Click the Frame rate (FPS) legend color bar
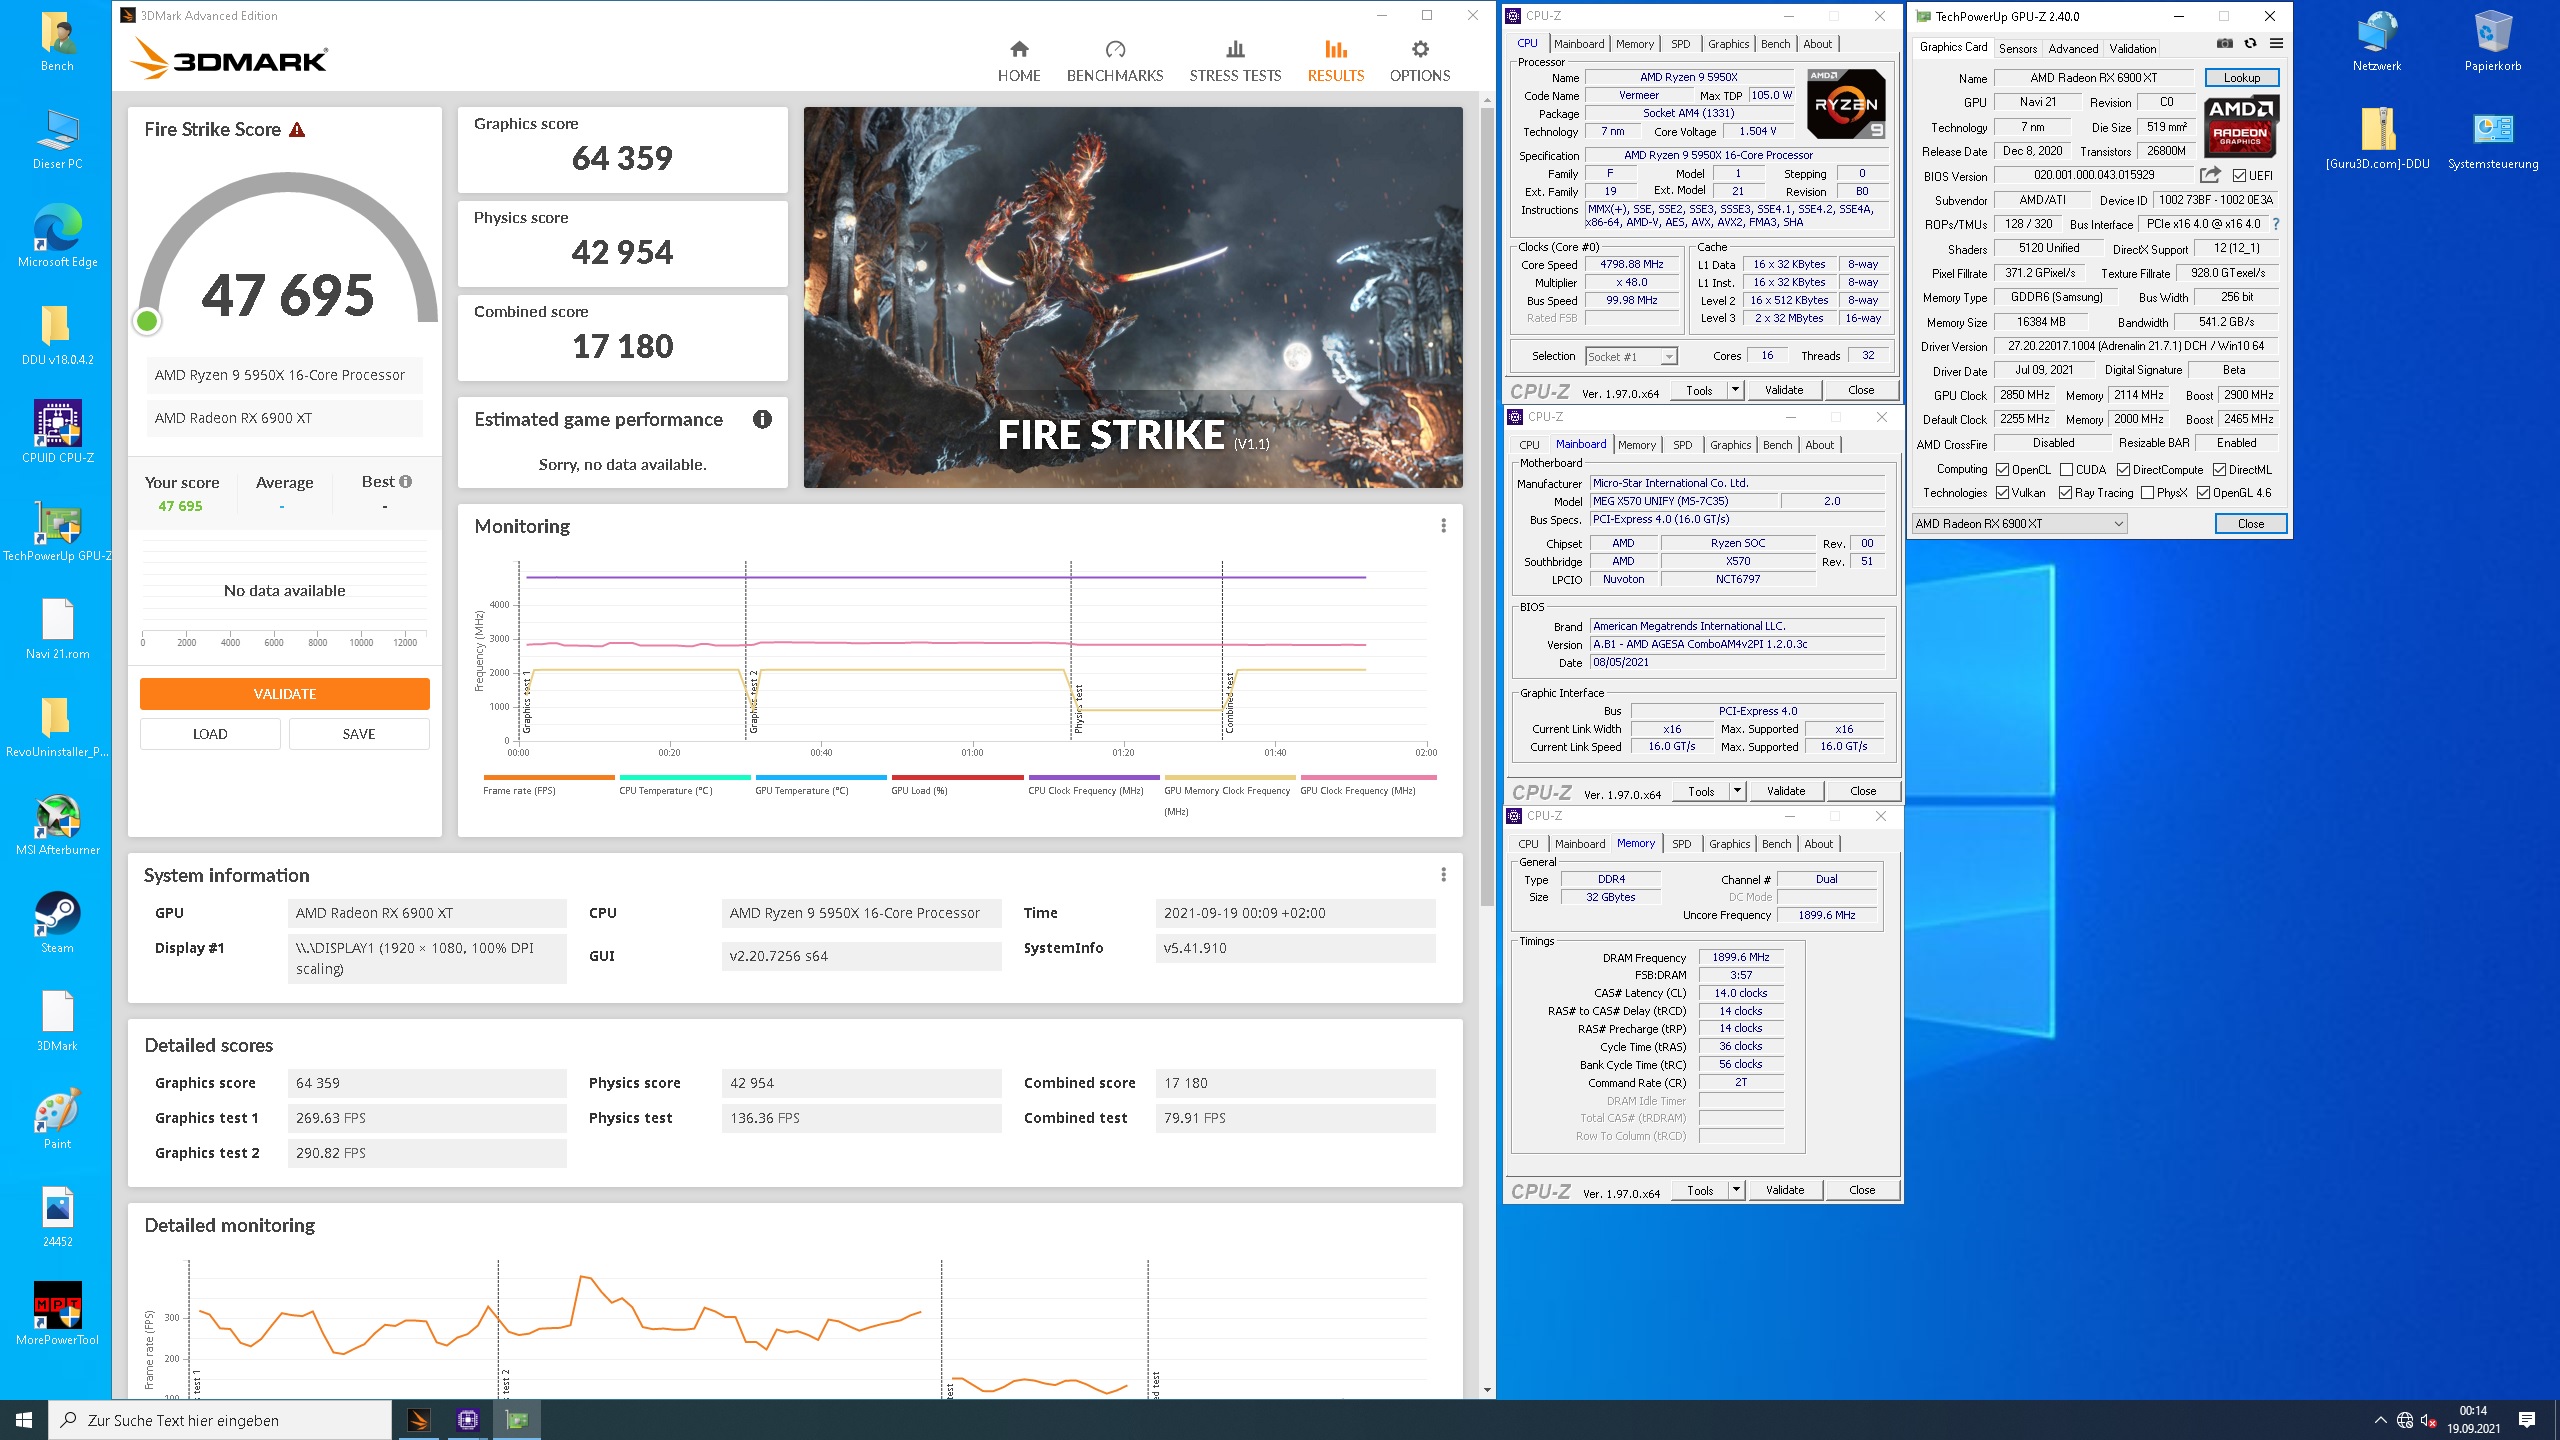 (549, 777)
